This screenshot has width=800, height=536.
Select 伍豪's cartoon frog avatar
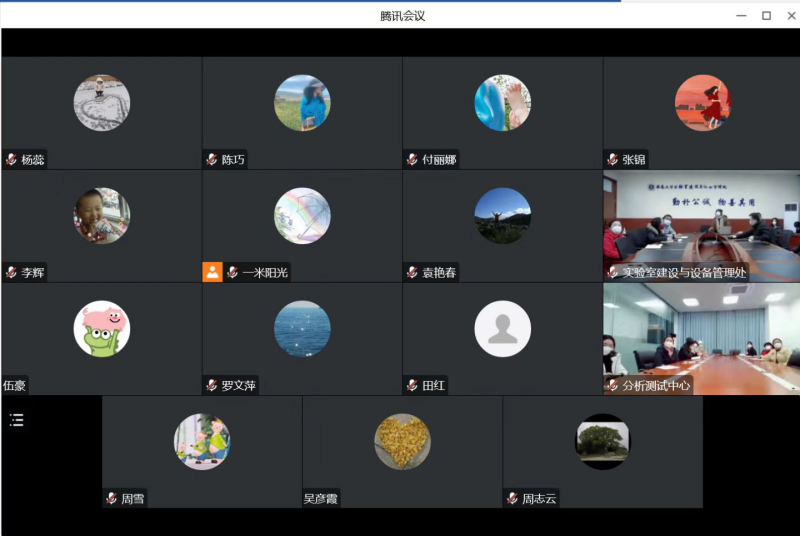(x=102, y=328)
